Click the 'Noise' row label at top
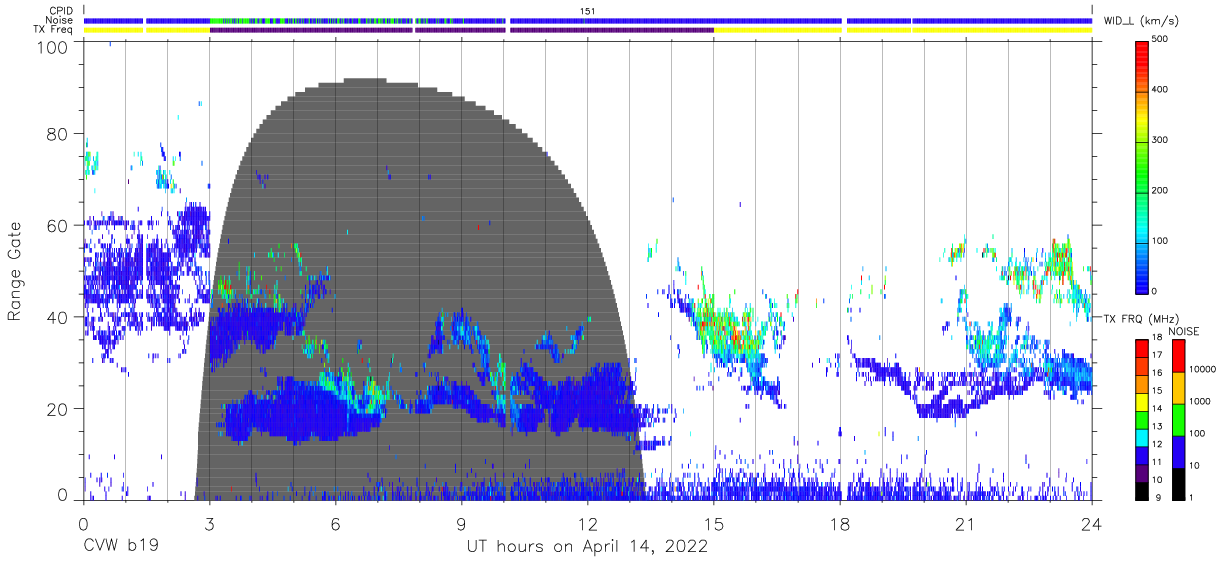The height and width of the screenshot is (567, 1228). click(60, 20)
